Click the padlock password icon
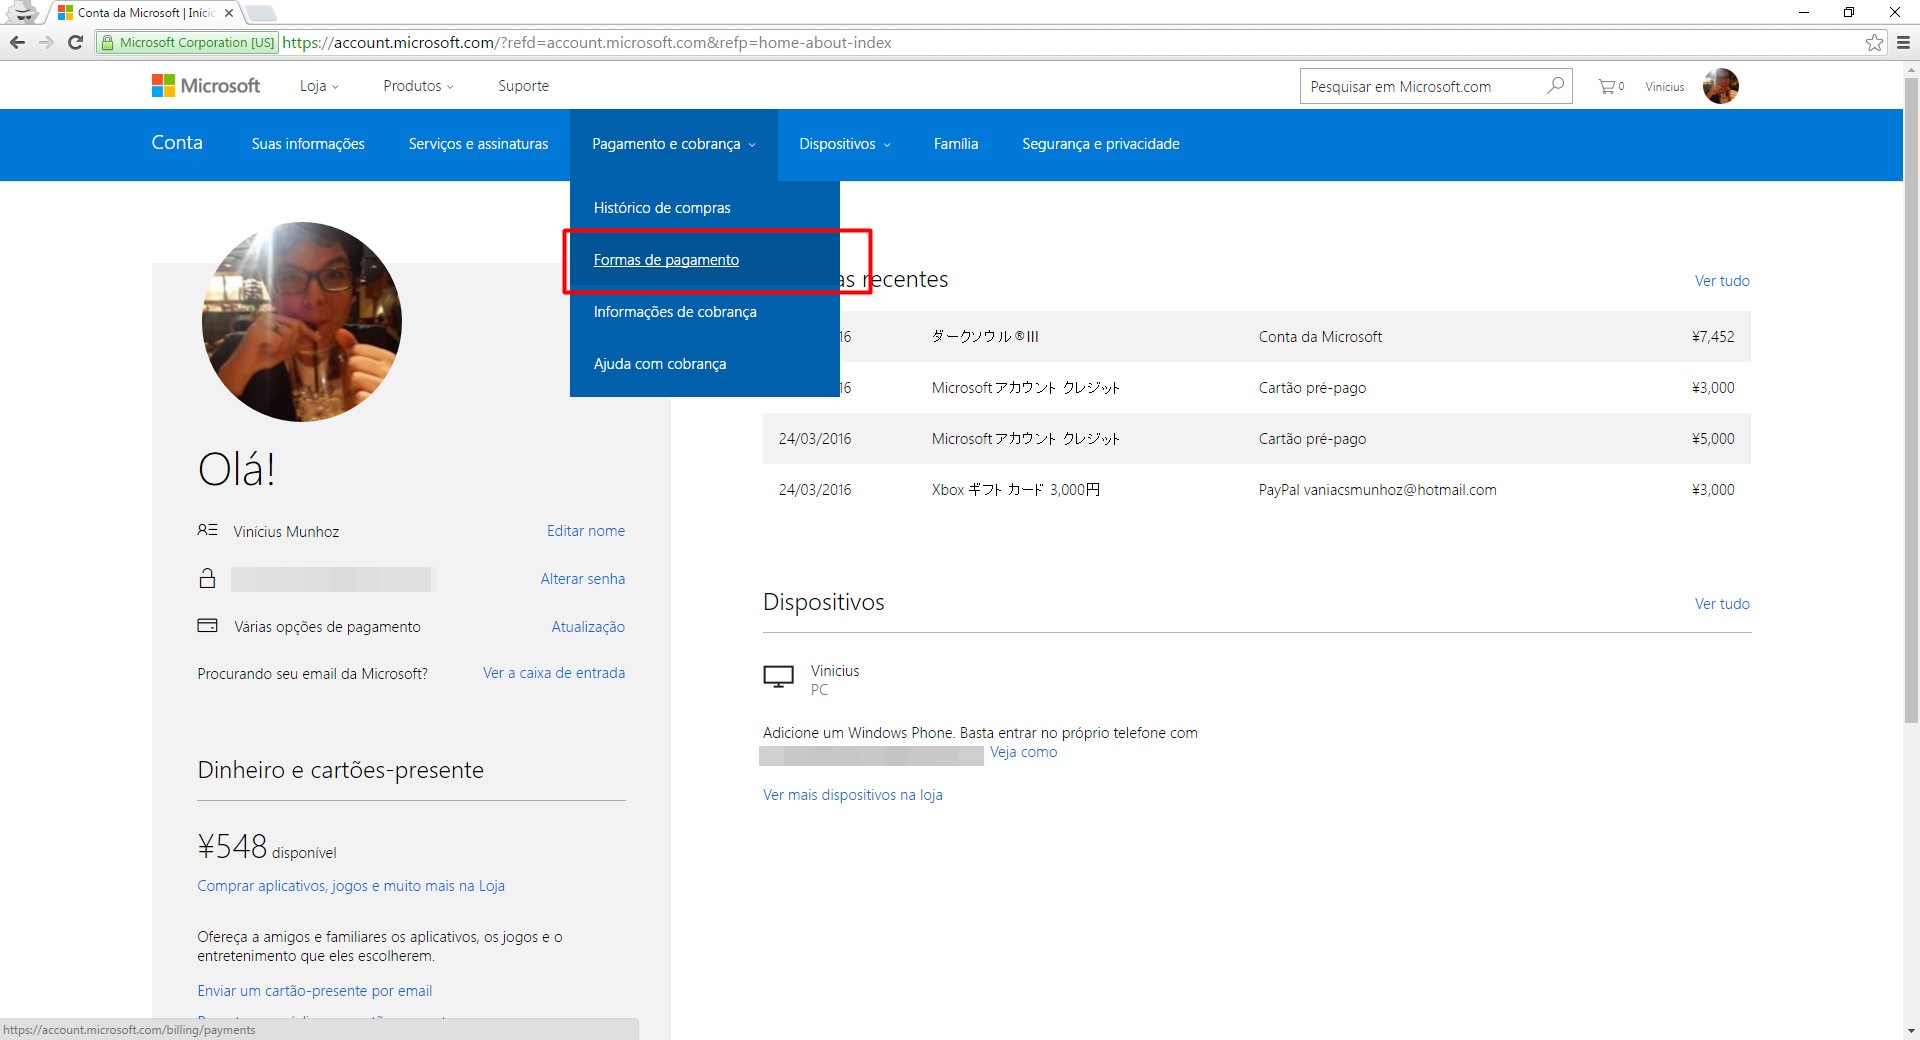The image size is (1920, 1040). (x=207, y=578)
